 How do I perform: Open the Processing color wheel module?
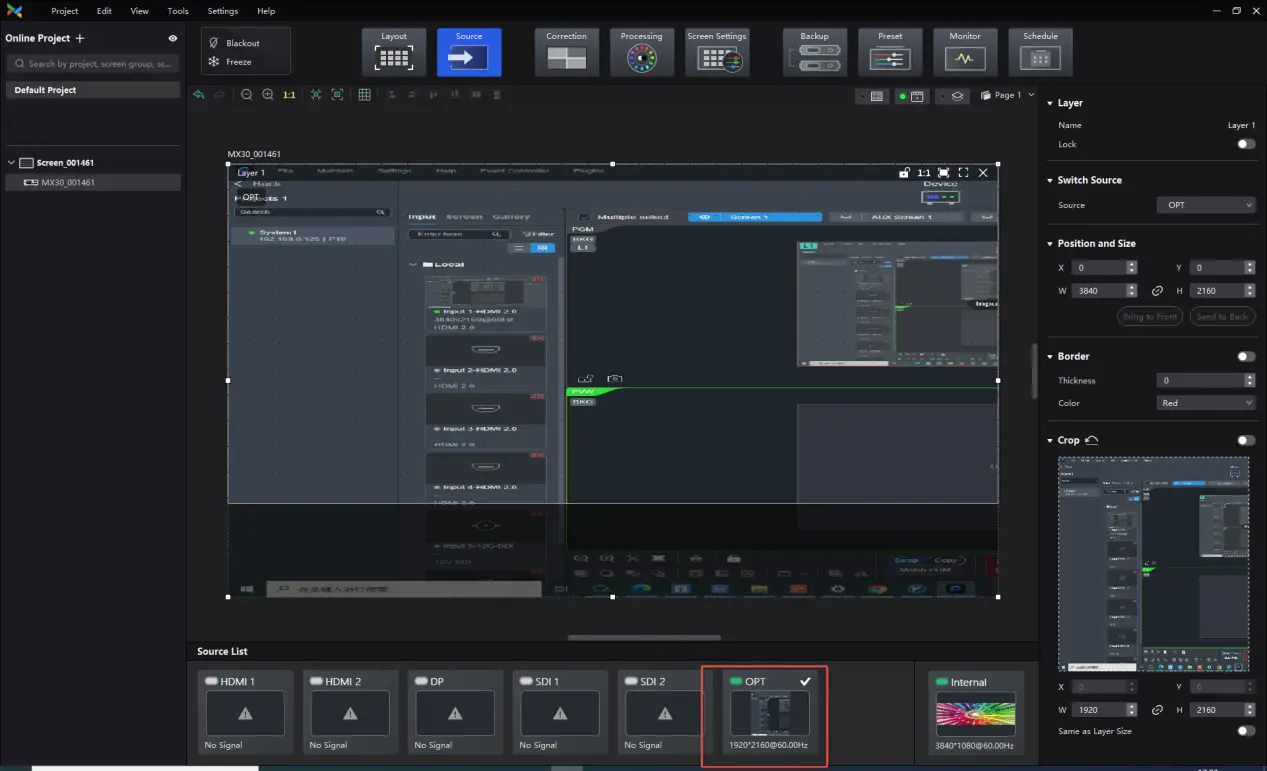pos(641,52)
